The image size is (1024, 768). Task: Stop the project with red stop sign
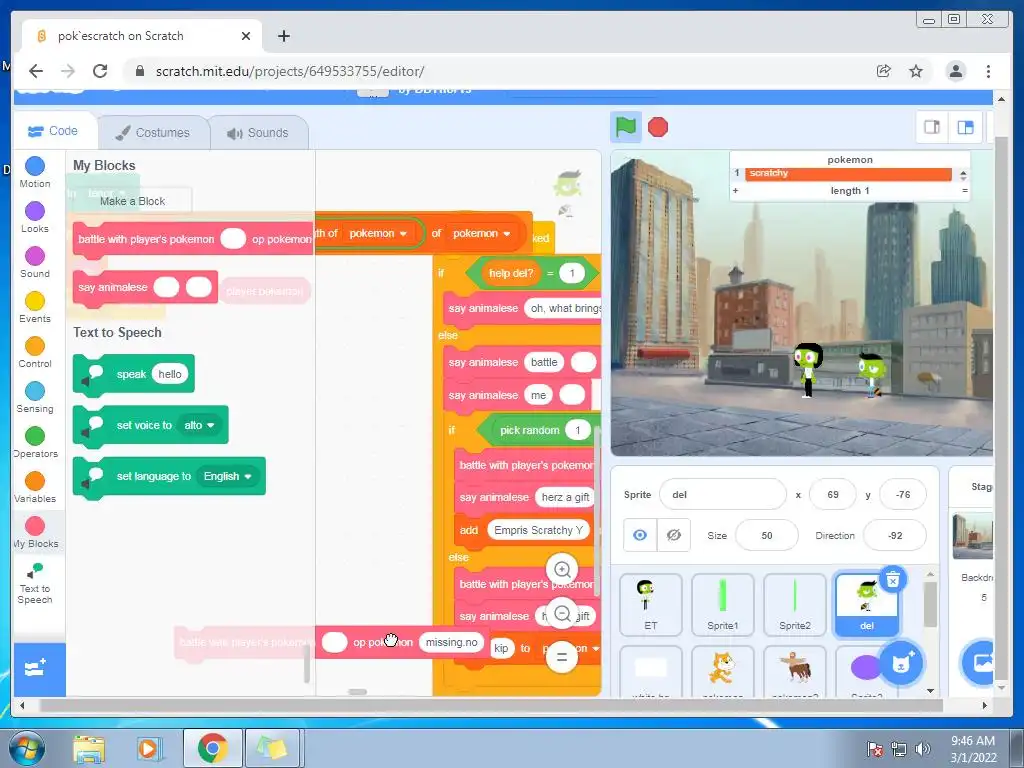click(658, 127)
